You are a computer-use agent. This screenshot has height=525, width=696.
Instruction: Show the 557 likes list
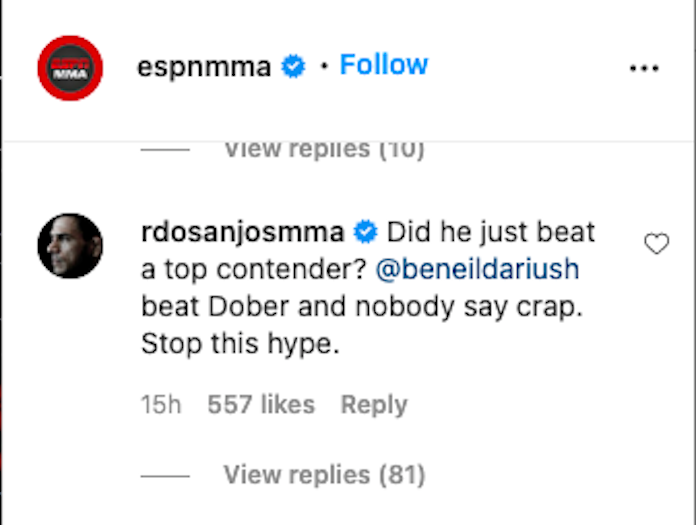coord(261,405)
